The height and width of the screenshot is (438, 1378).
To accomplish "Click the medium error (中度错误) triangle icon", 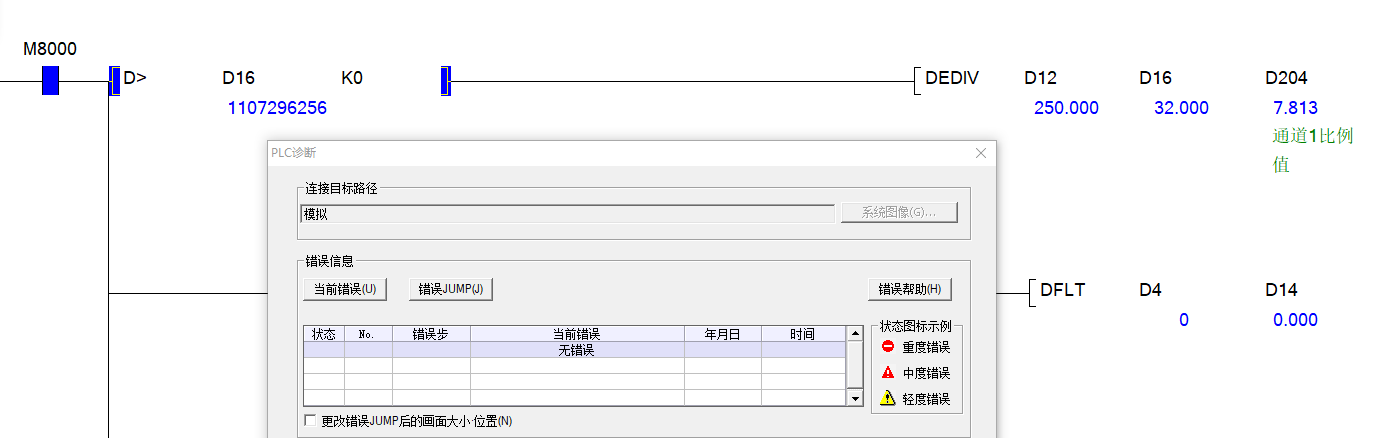I will 887,373.
